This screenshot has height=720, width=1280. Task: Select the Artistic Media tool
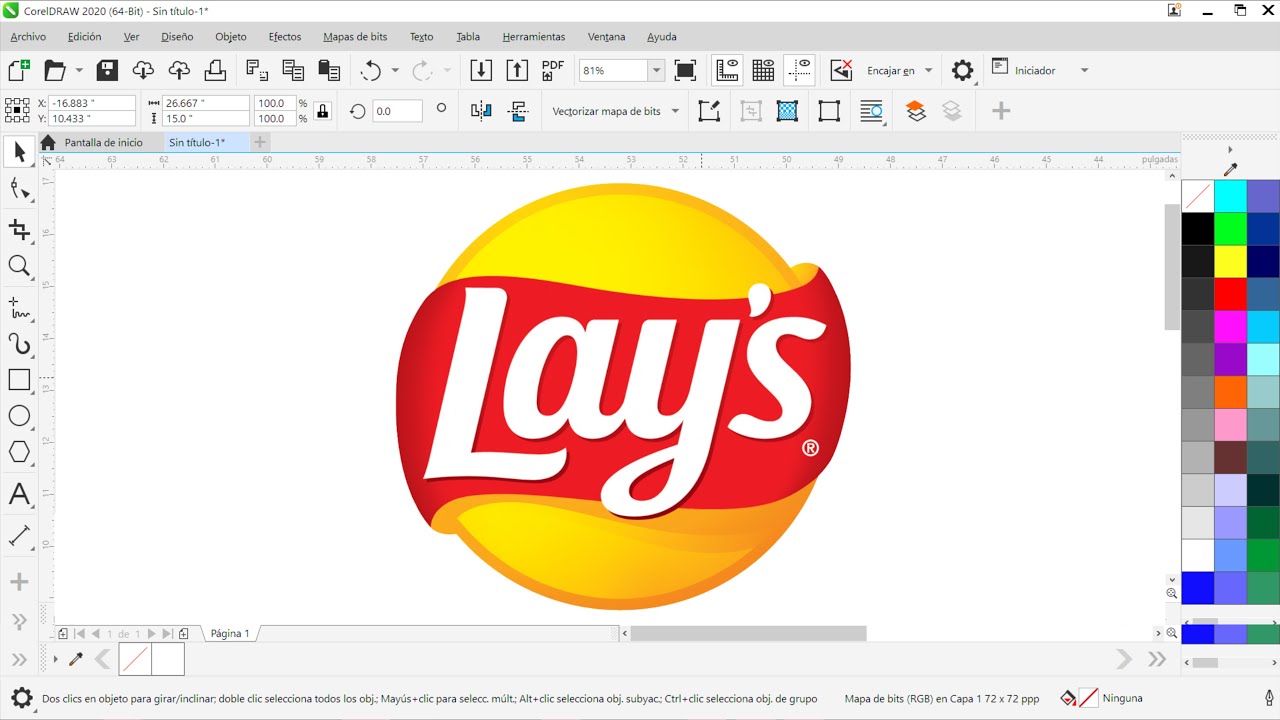tap(18, 344)
